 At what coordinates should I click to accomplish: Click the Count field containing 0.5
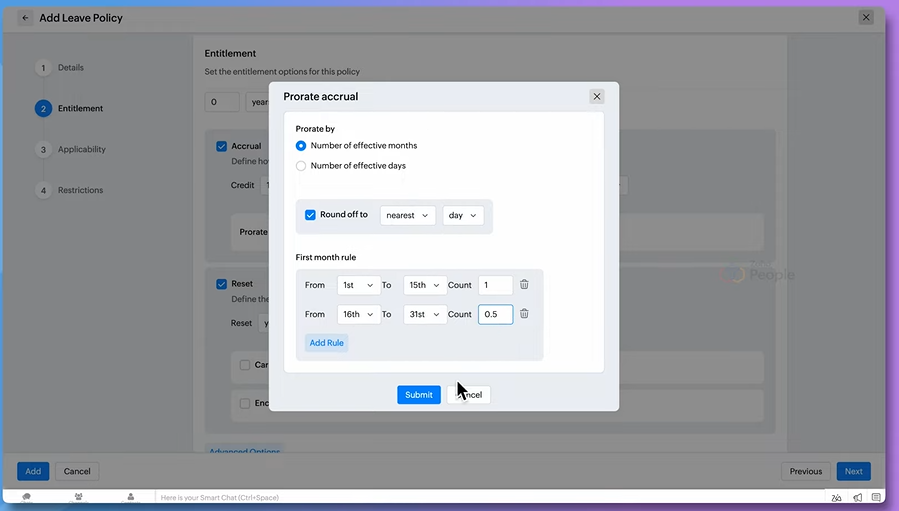tap(495, 314)
